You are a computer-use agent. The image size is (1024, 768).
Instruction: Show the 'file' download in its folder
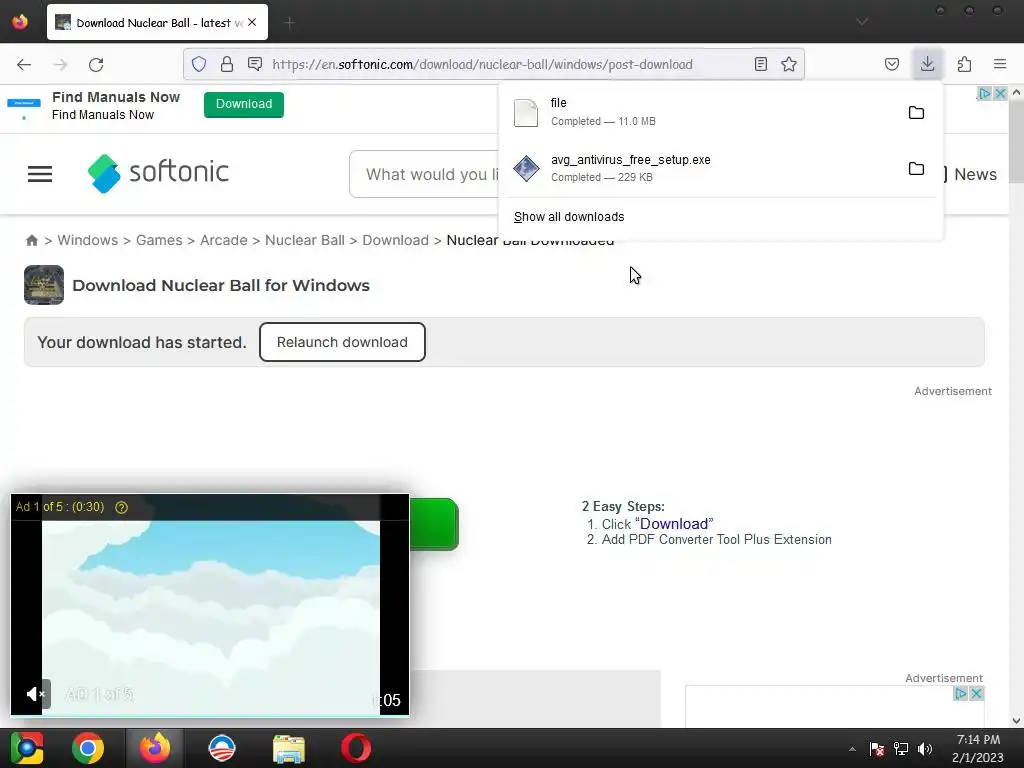pyautogui.click(x=916, y=112)
